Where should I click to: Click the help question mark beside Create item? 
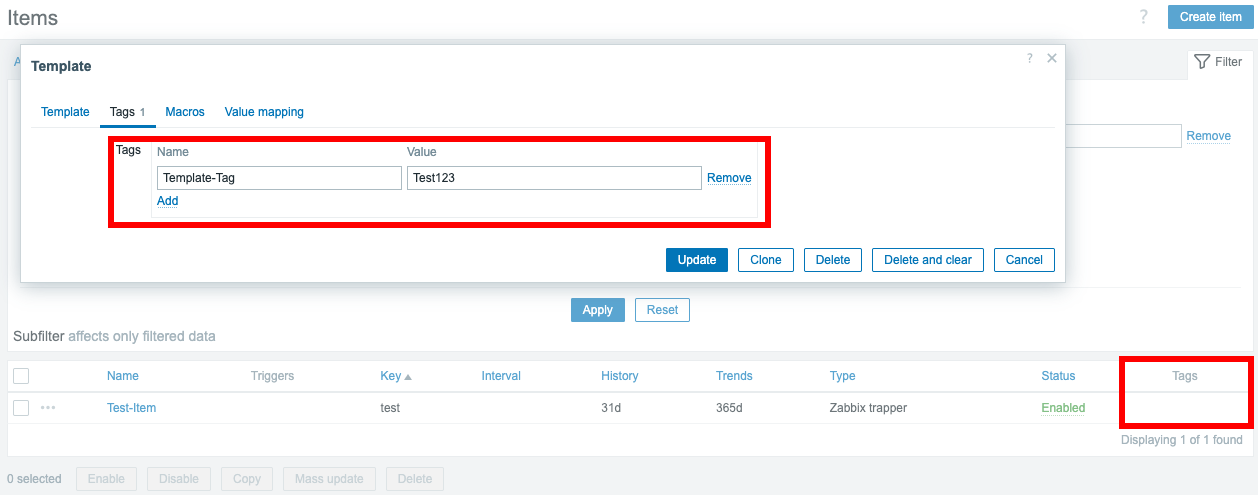click(1143, 17)
